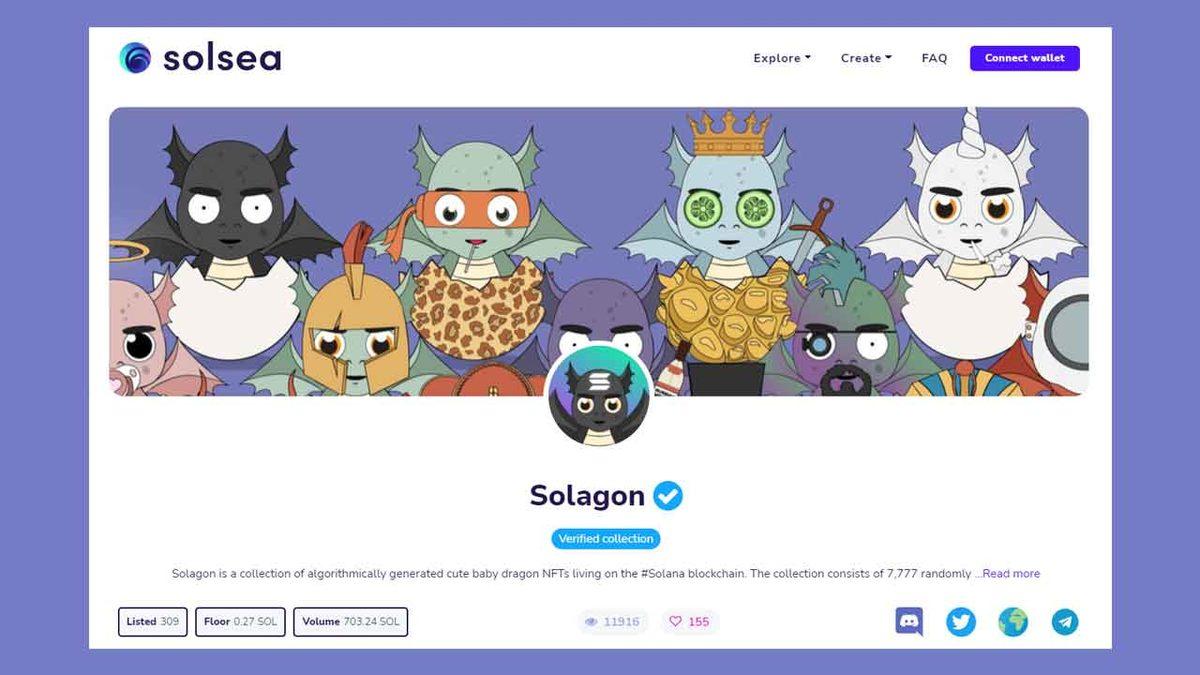Expand the Explore dropdown menu
Image resolution: width=1200 pixels, height=675 pixels.
(x=782, y=58)
